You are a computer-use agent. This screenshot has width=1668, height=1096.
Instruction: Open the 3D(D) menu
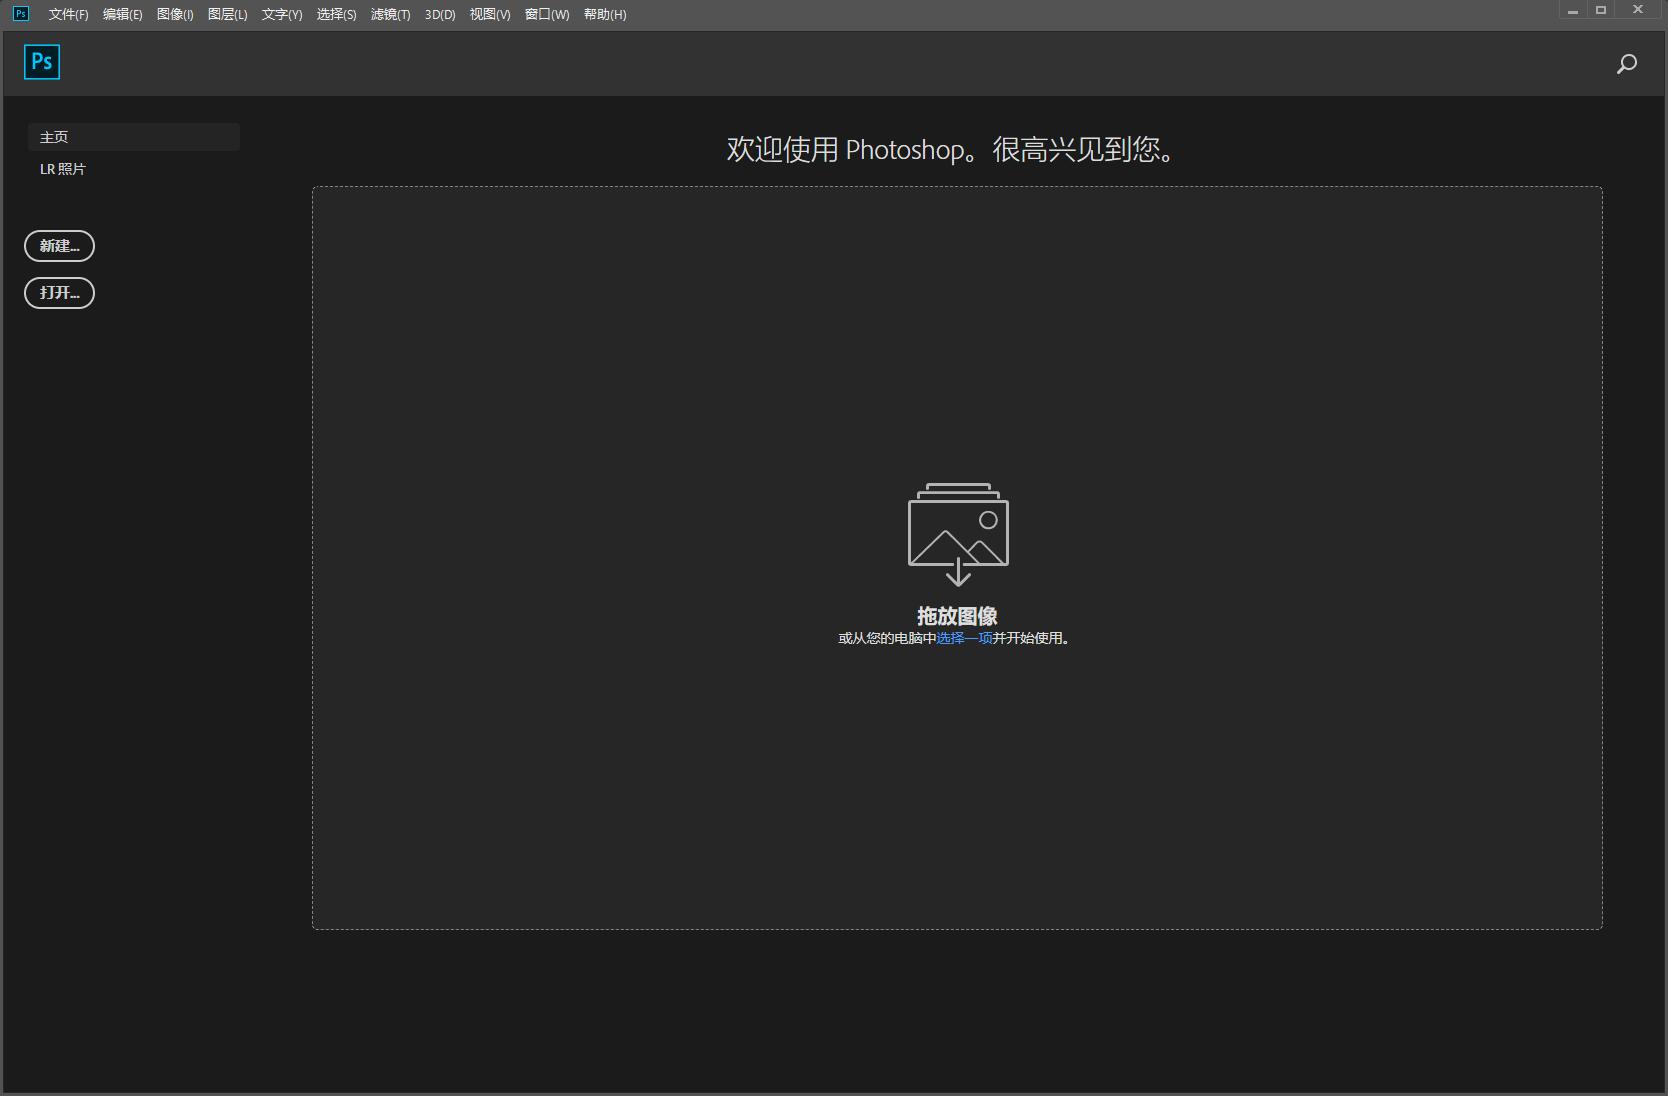[440, 14]
